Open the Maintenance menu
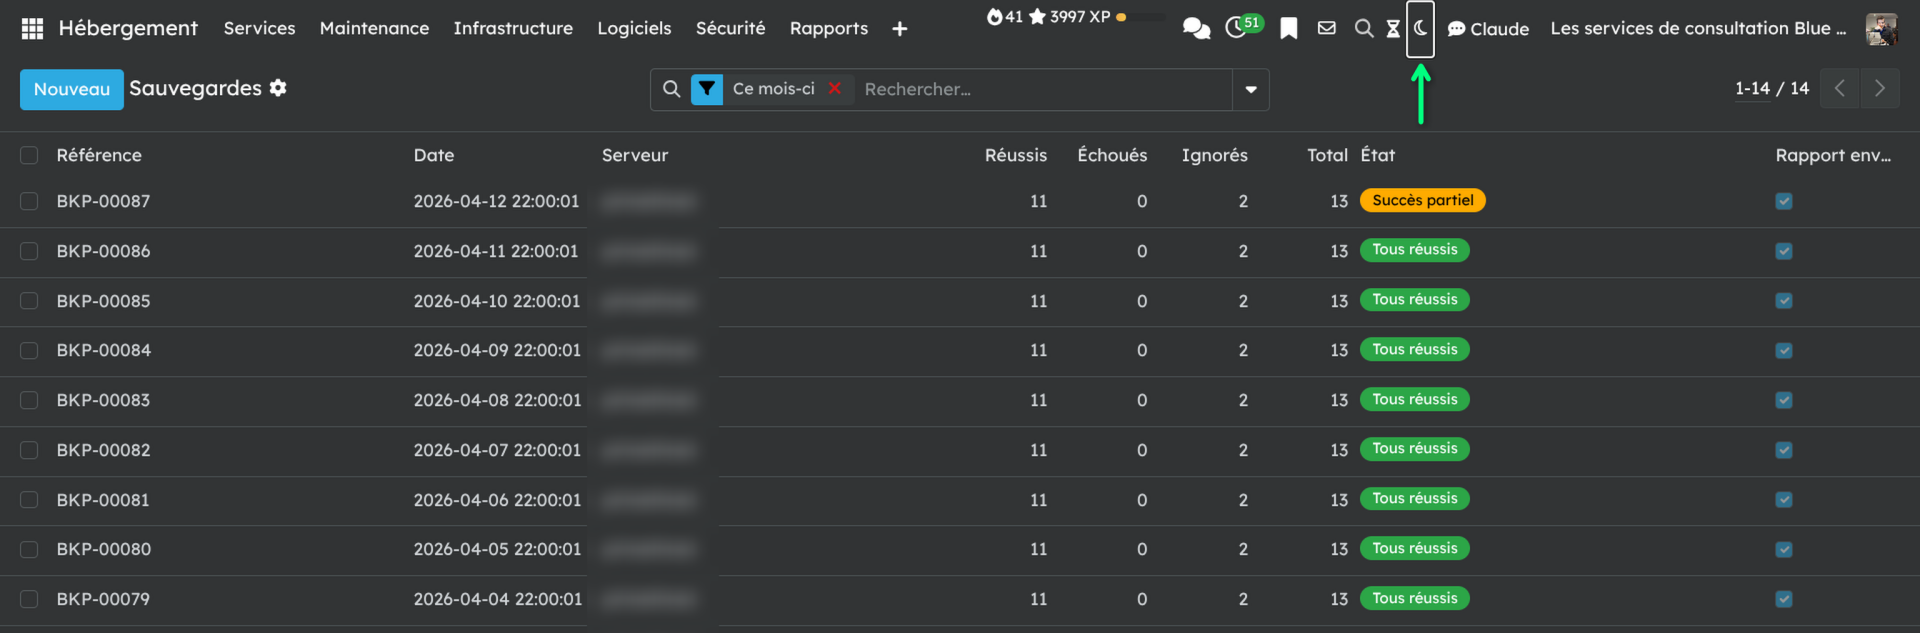Viewport: 1920px width, 633px height. click(x=374, y=29)
